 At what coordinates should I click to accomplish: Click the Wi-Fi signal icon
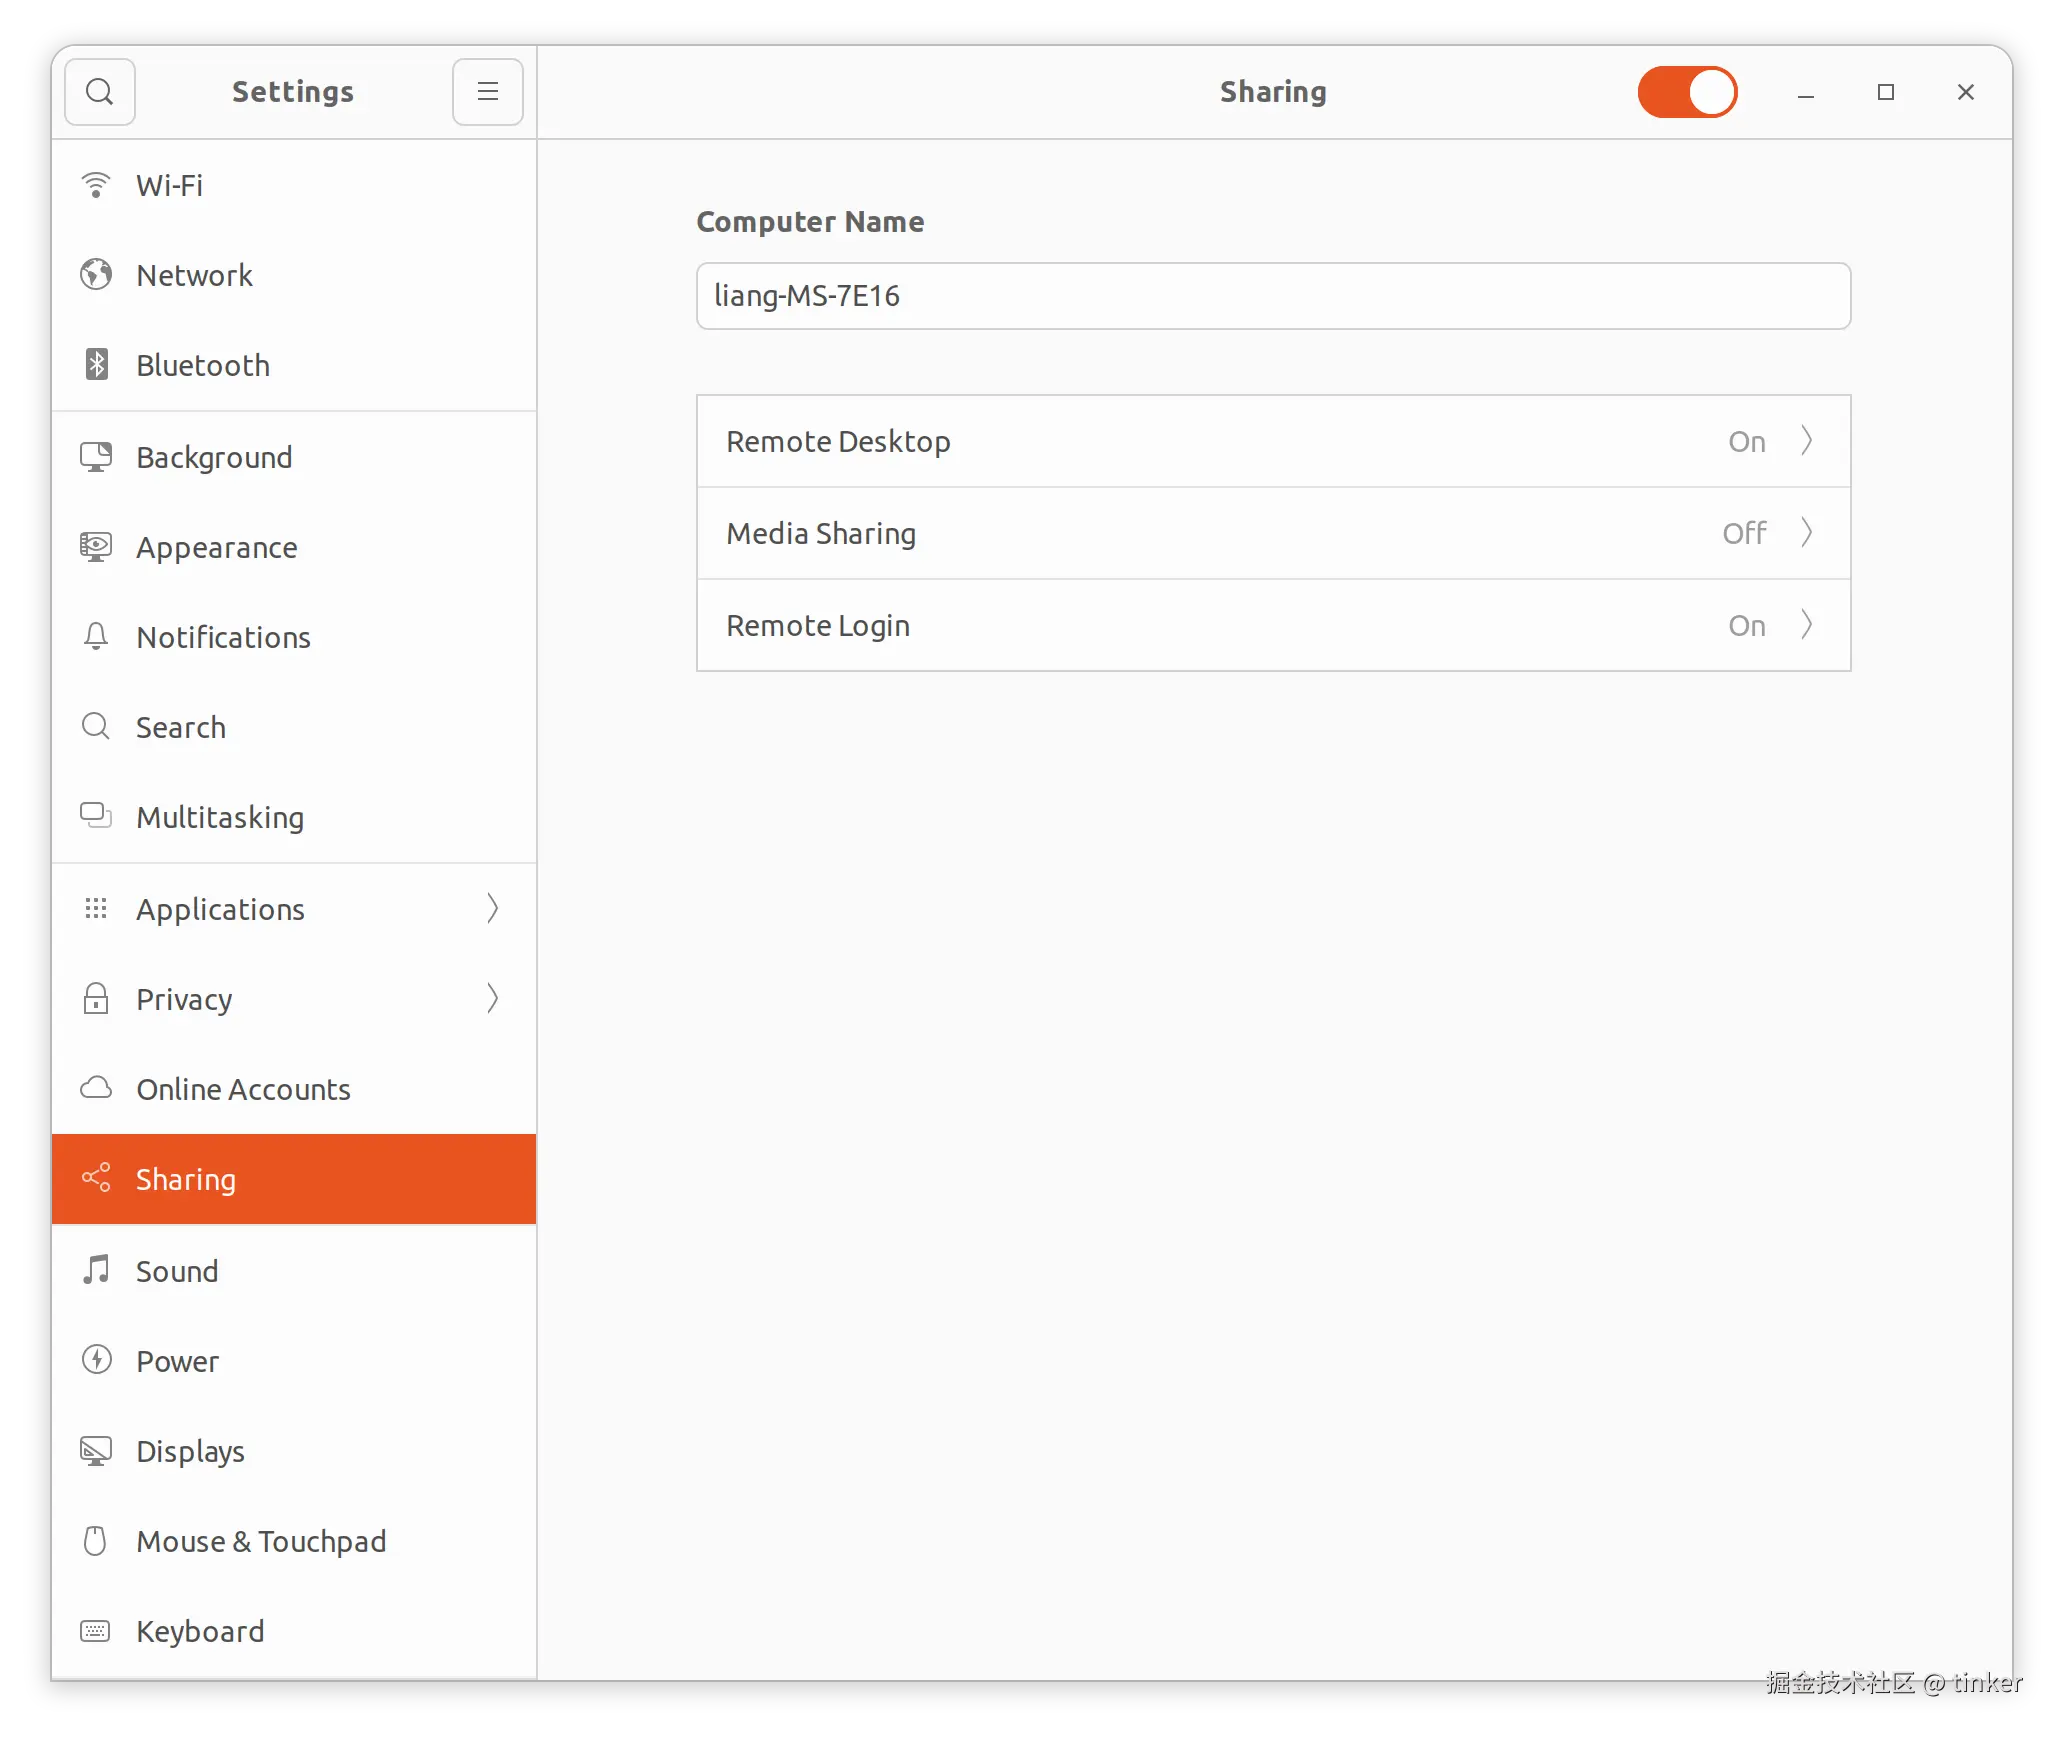click(x=96, y=185)
